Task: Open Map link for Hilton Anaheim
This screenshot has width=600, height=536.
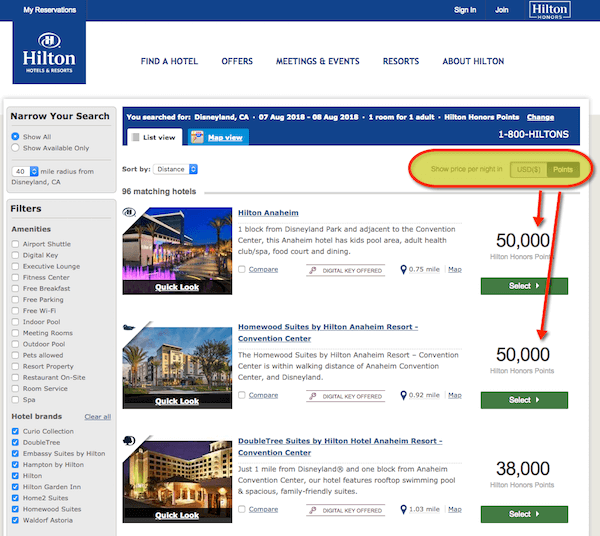Action: click(455, 269)
